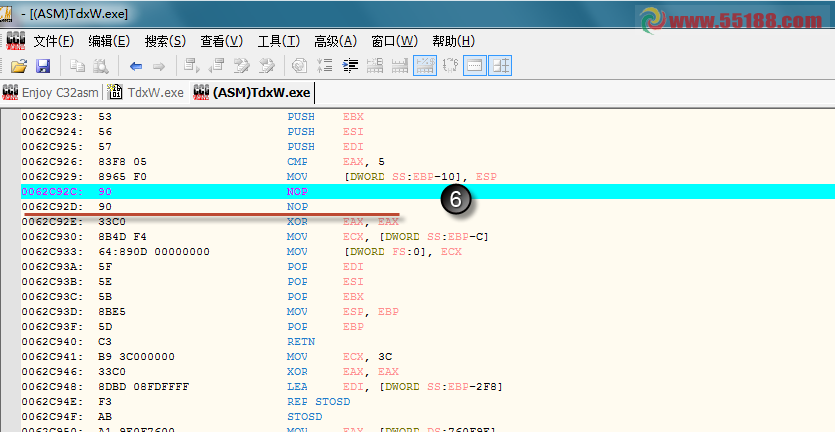835x432 pixels.
Task: Click the gray disk-like icon after the separator
Action: click(300, 66)
